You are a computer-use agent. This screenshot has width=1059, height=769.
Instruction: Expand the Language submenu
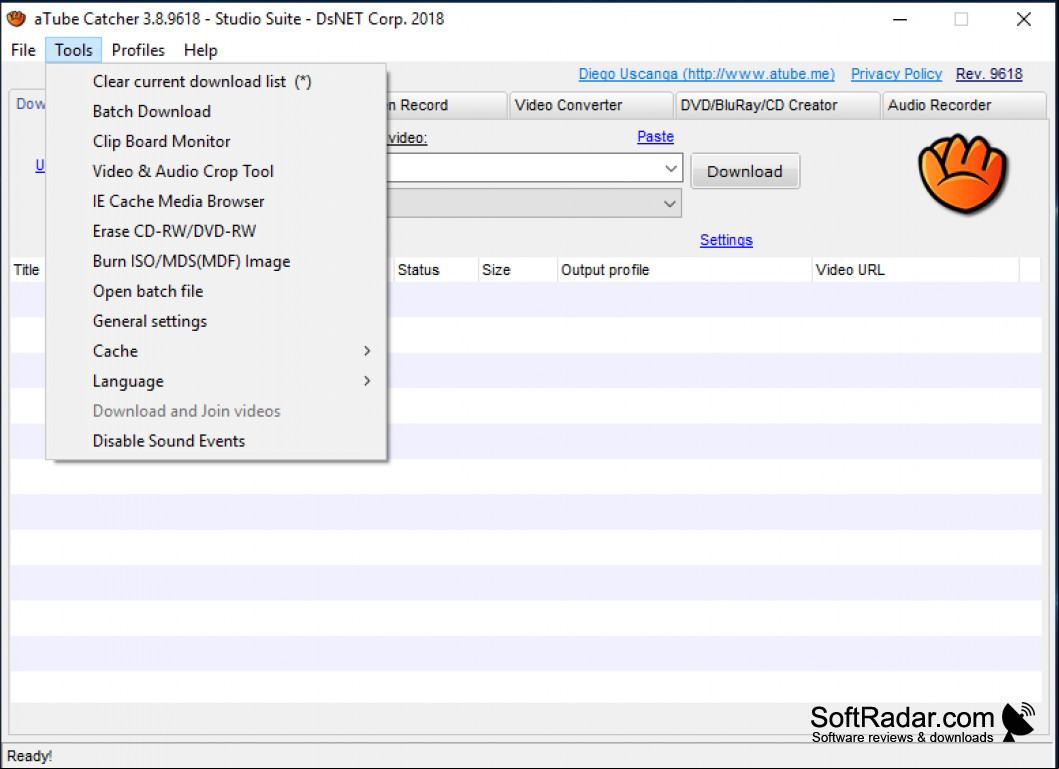click(x=216, y=381)
